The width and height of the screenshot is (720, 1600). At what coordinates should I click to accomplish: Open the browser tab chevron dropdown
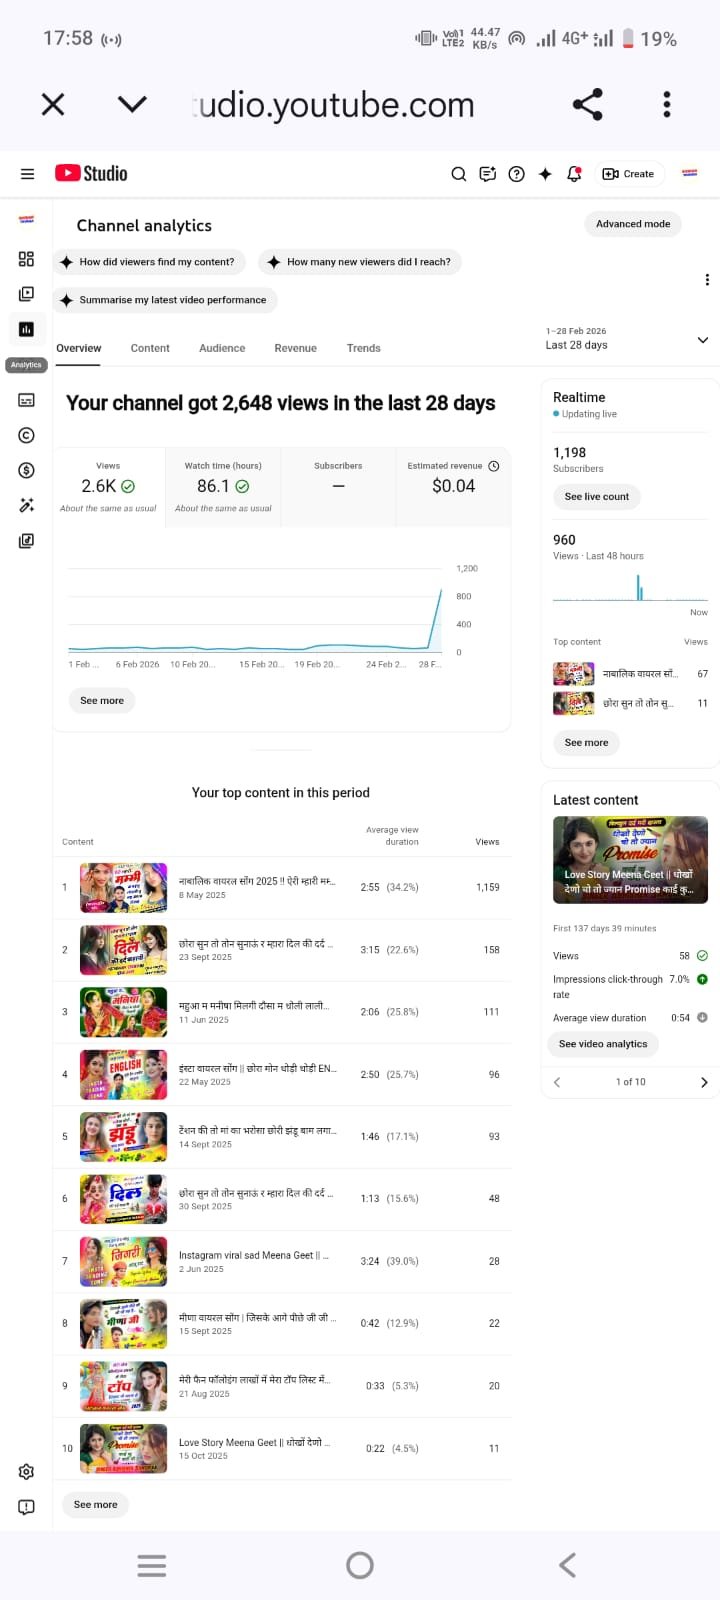[x=132, y=104]
